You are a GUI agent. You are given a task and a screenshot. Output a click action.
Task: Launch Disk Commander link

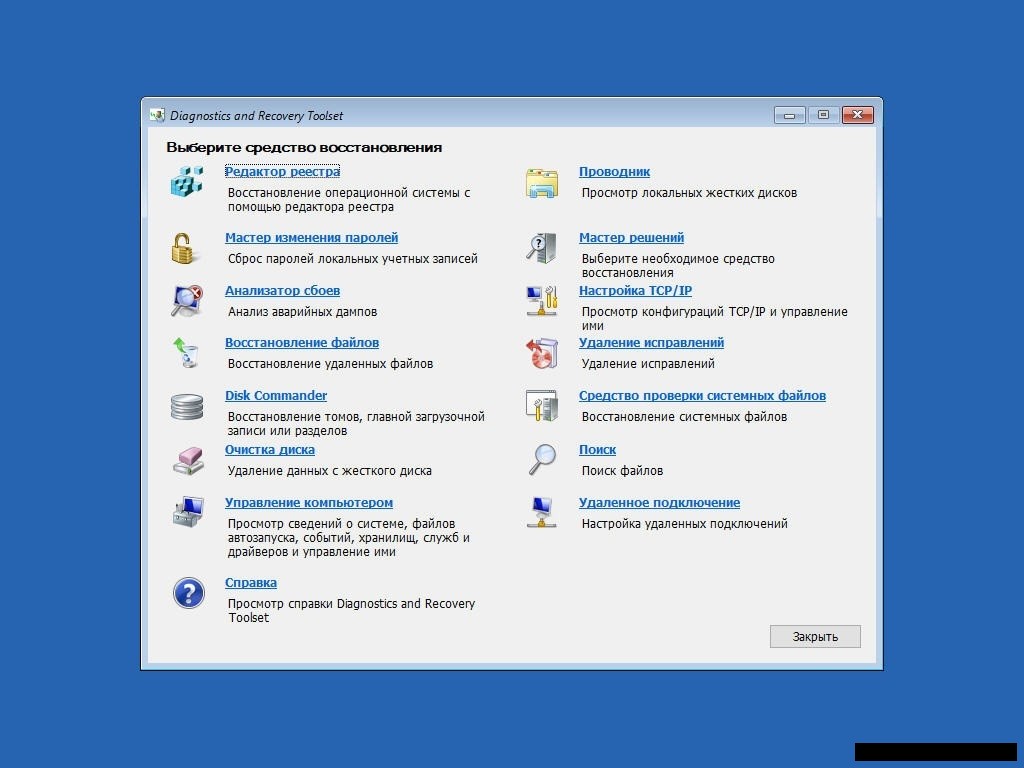pos(276,396)
